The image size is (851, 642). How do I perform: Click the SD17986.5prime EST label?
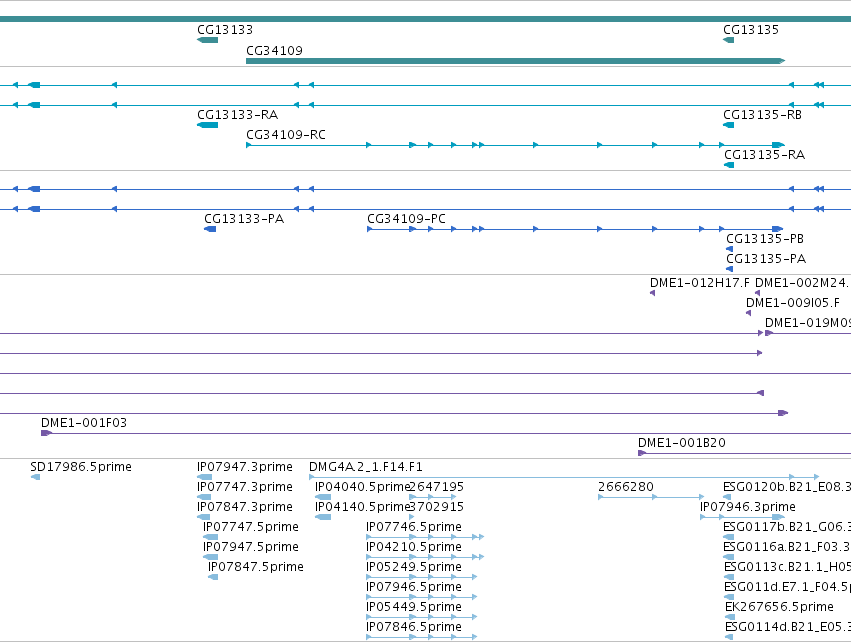pos(81,467)
